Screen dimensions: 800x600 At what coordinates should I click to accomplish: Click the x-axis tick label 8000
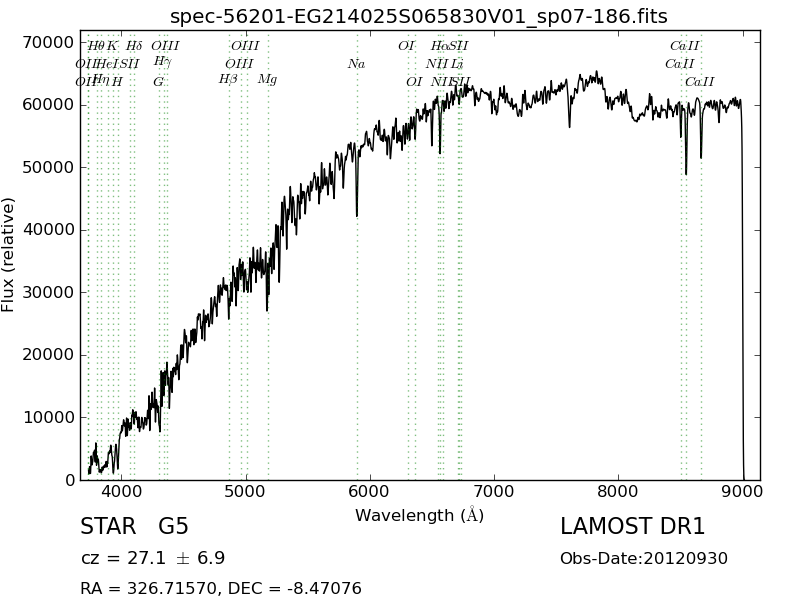pos(618,492)
